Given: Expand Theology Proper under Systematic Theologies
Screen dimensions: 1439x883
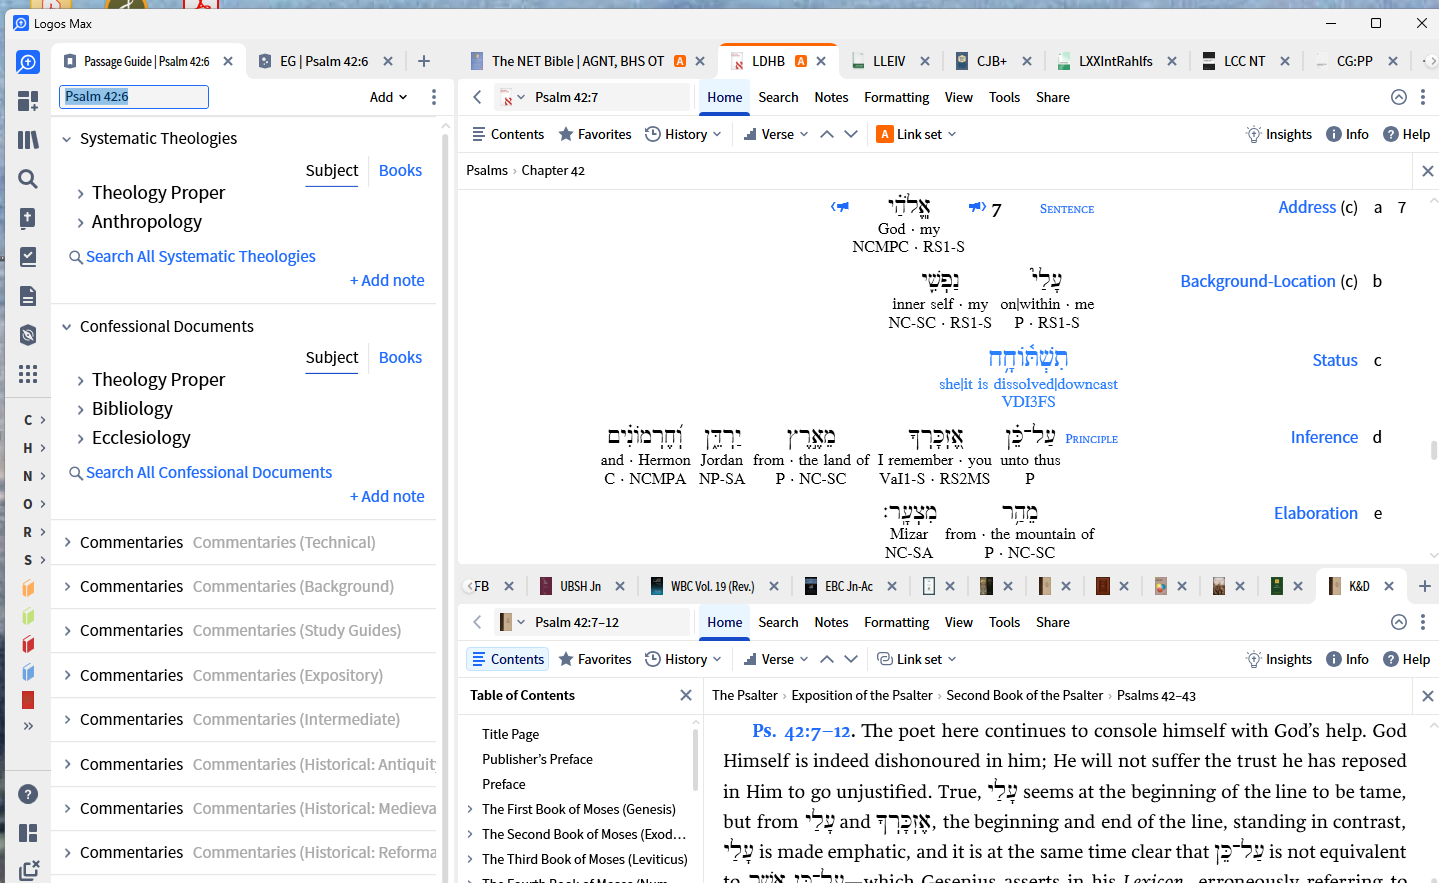Looking at the screenshot, I should click(x=80, y=194).
